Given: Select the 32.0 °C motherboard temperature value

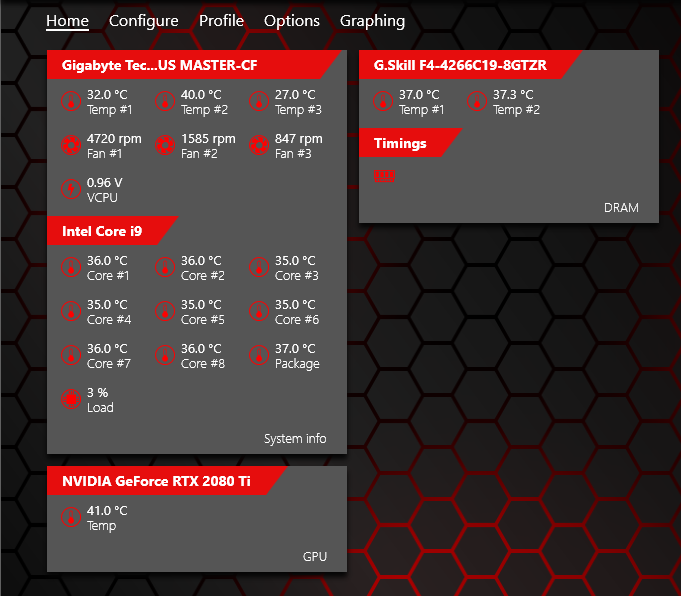Looking at the screenshot, I should (107, 95).
